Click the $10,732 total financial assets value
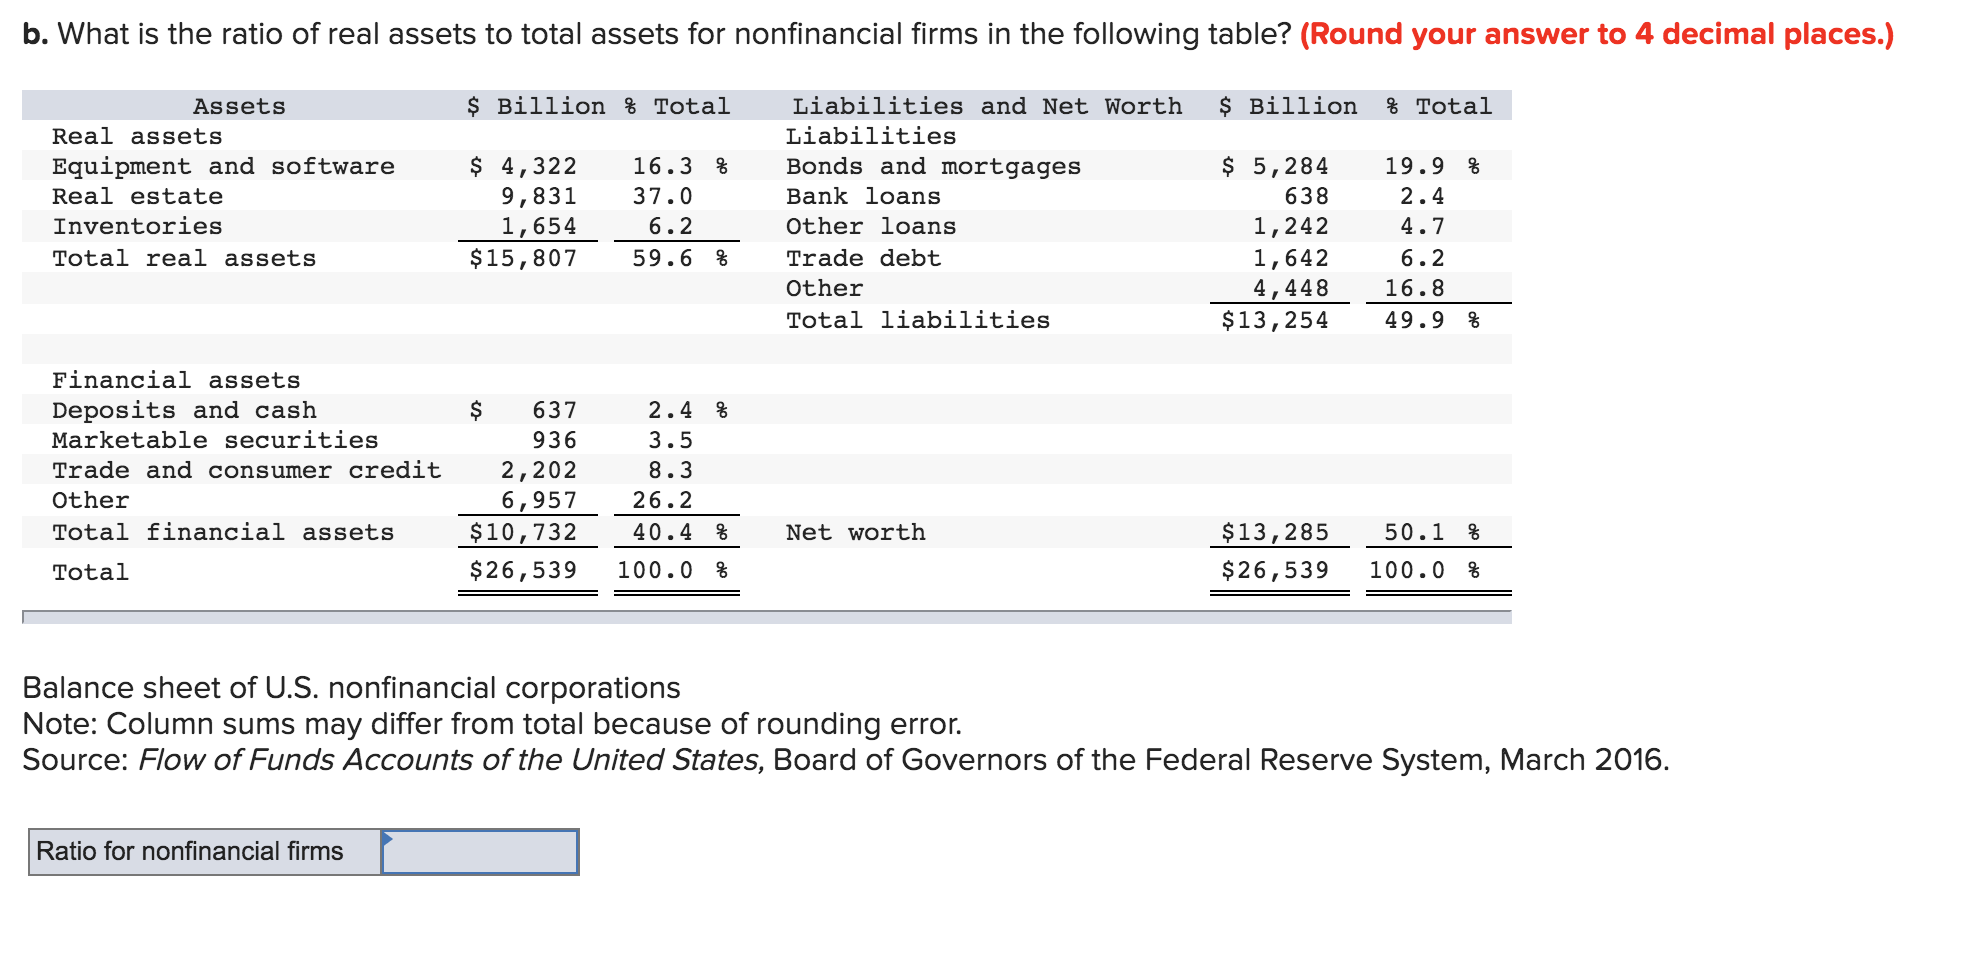 523,532
